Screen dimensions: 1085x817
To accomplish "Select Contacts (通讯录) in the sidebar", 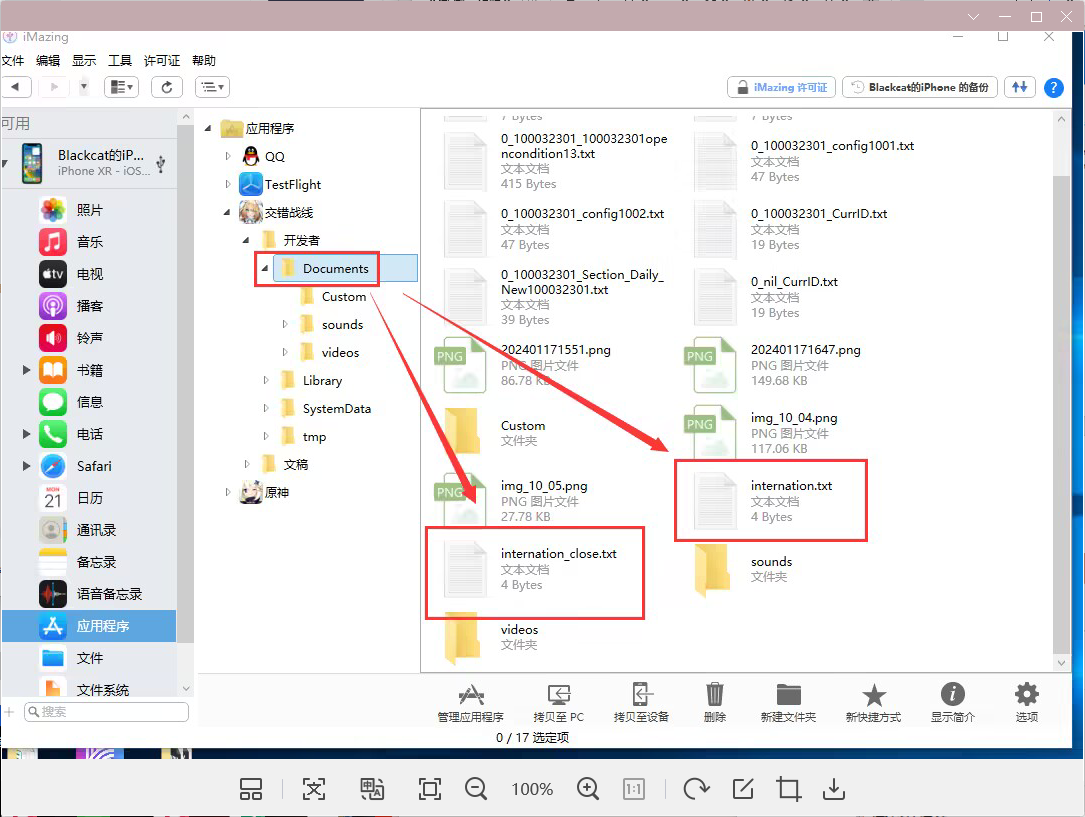I will (x=89, y=530).
